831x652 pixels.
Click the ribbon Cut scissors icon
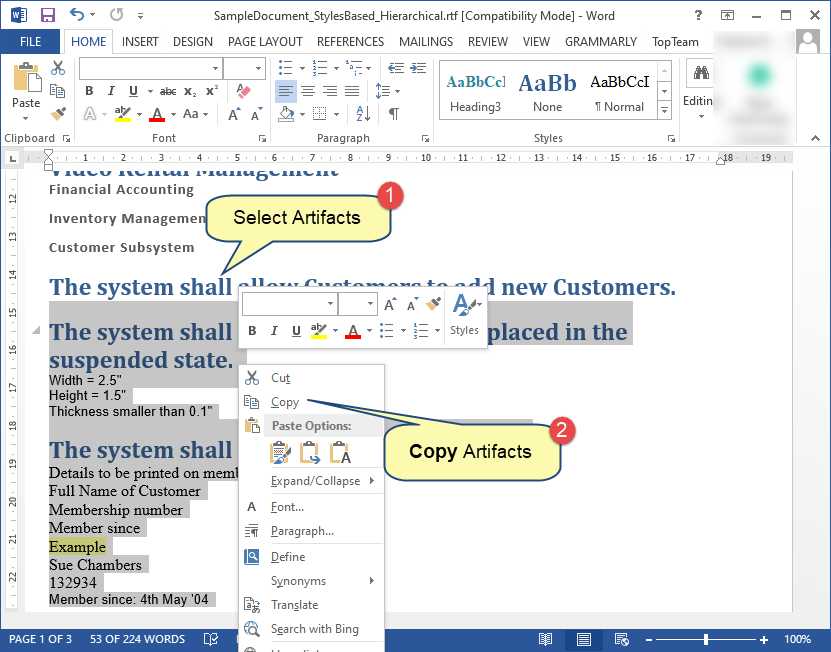coord(58,68)
